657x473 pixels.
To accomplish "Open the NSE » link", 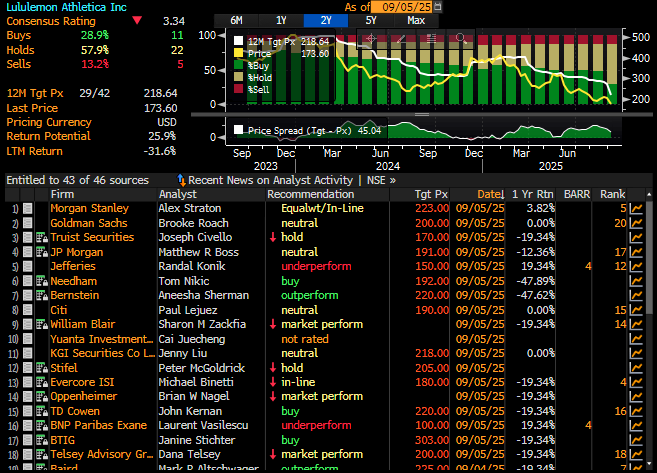I will point(381,180).
